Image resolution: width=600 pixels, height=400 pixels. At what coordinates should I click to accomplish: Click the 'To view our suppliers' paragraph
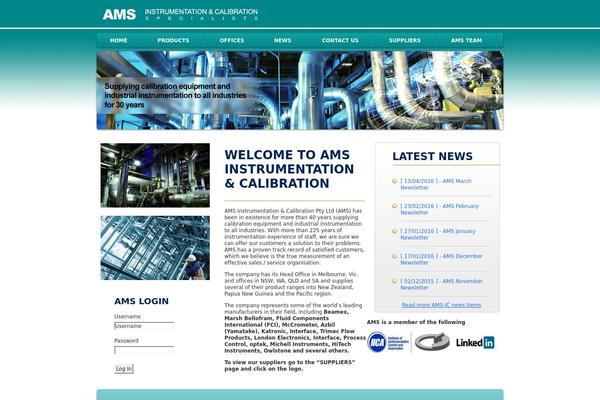[x=290, y=366]
